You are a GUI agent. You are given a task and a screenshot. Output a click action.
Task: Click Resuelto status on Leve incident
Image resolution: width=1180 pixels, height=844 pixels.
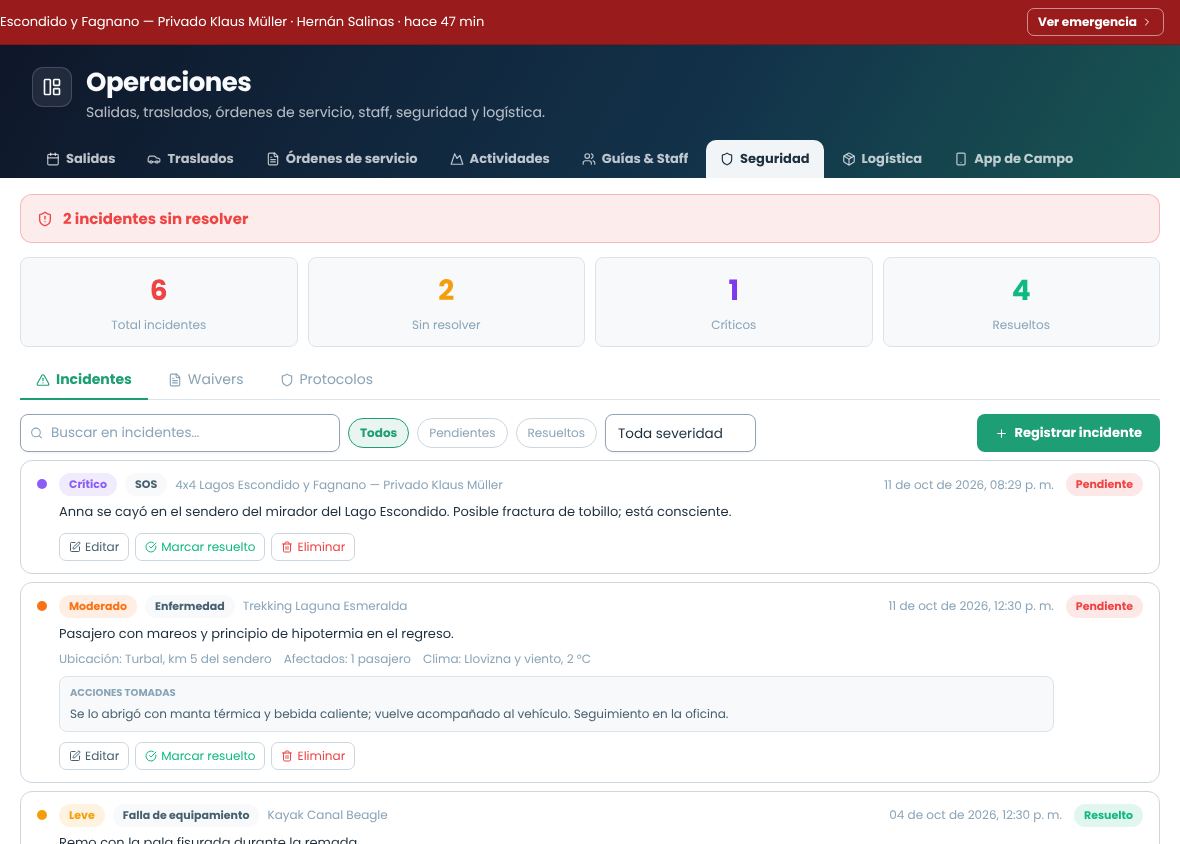click(1109, 815)
